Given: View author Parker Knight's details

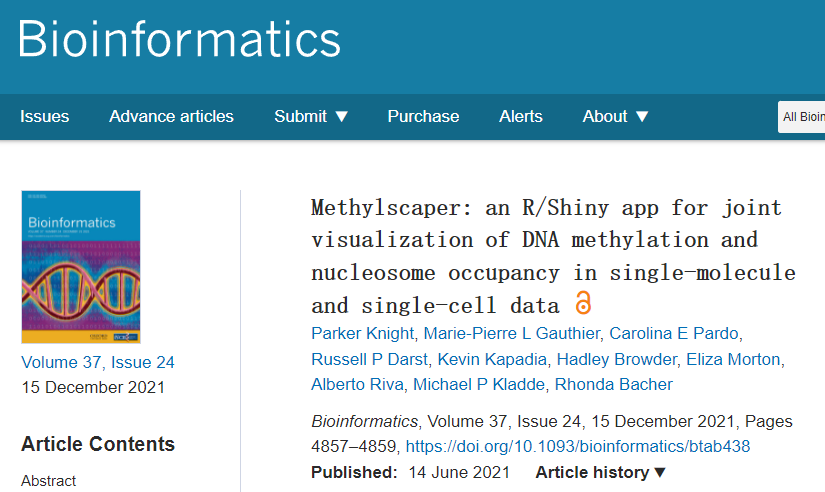Looking at the screenshot, I should (x=363, y=333).
